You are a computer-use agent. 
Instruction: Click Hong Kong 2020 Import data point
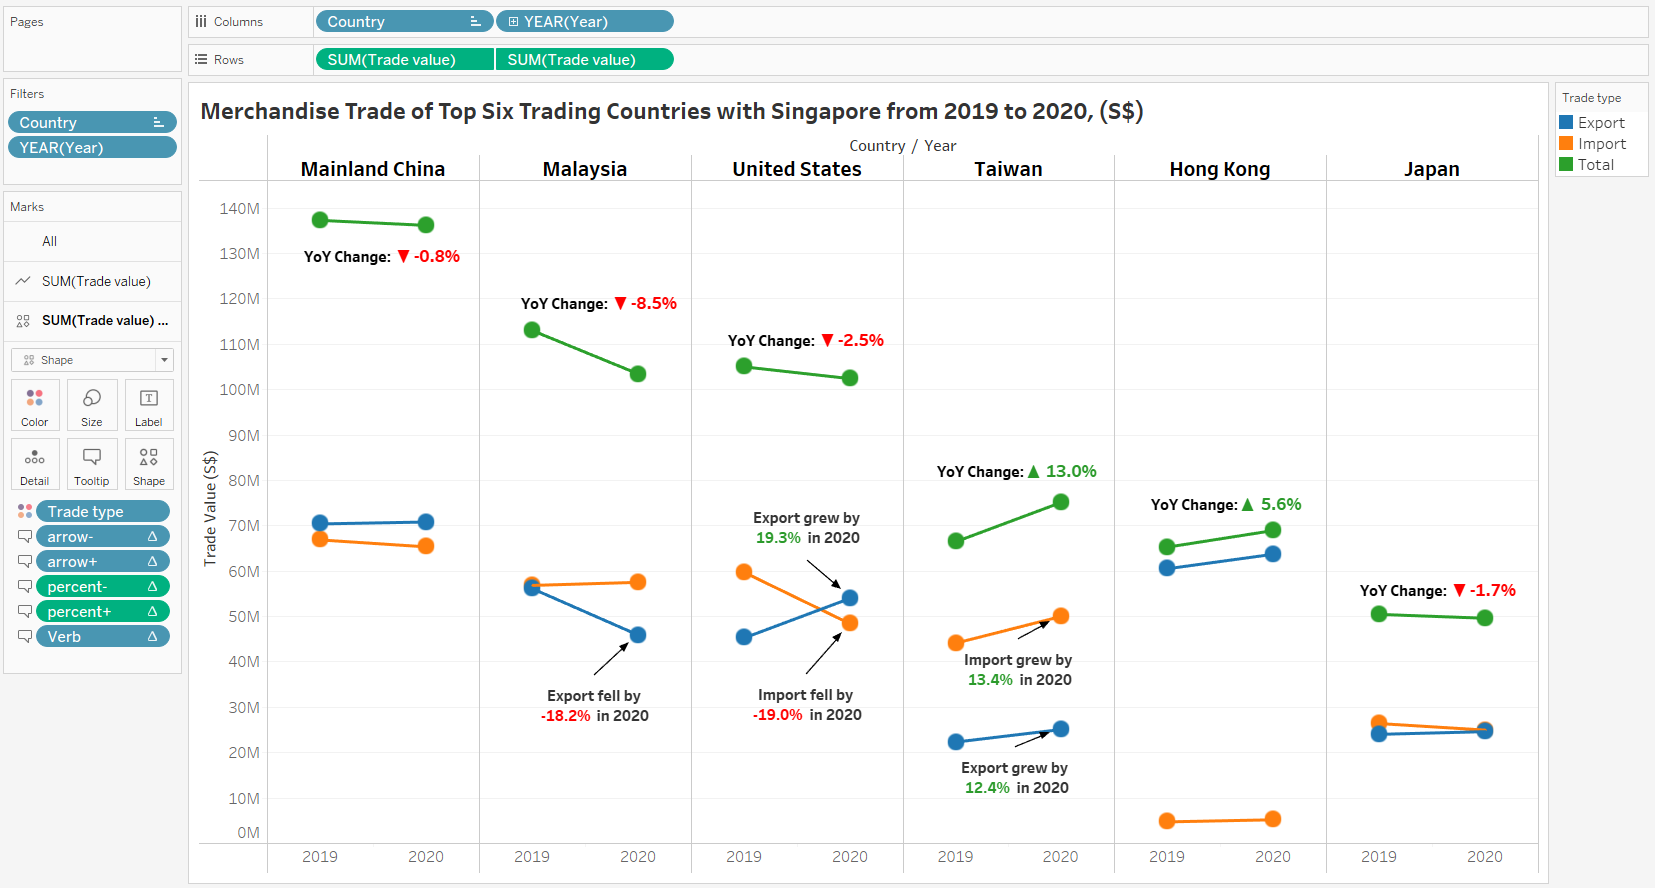[1273, 819]
